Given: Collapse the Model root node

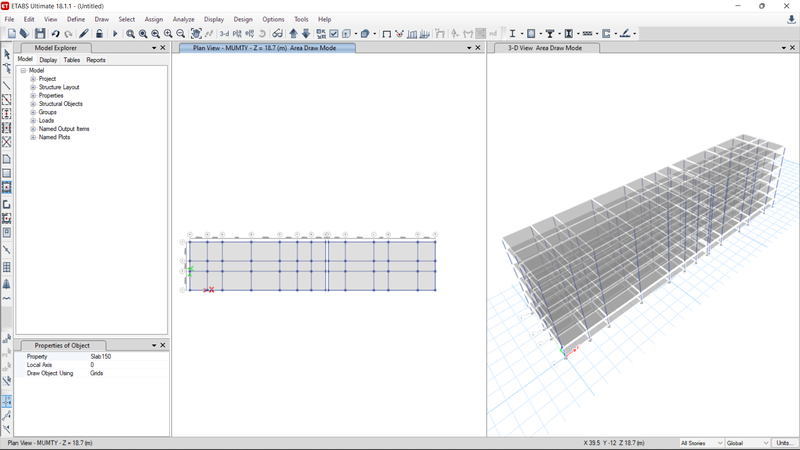Looking at the screenshot, I should click(x=23, y=70).
